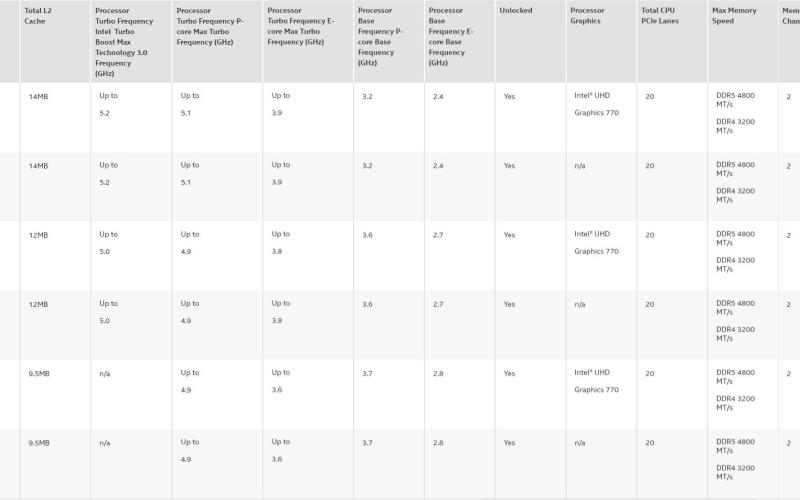
Task: Click the Max Memory Speed column header
Action: (734, 16)
